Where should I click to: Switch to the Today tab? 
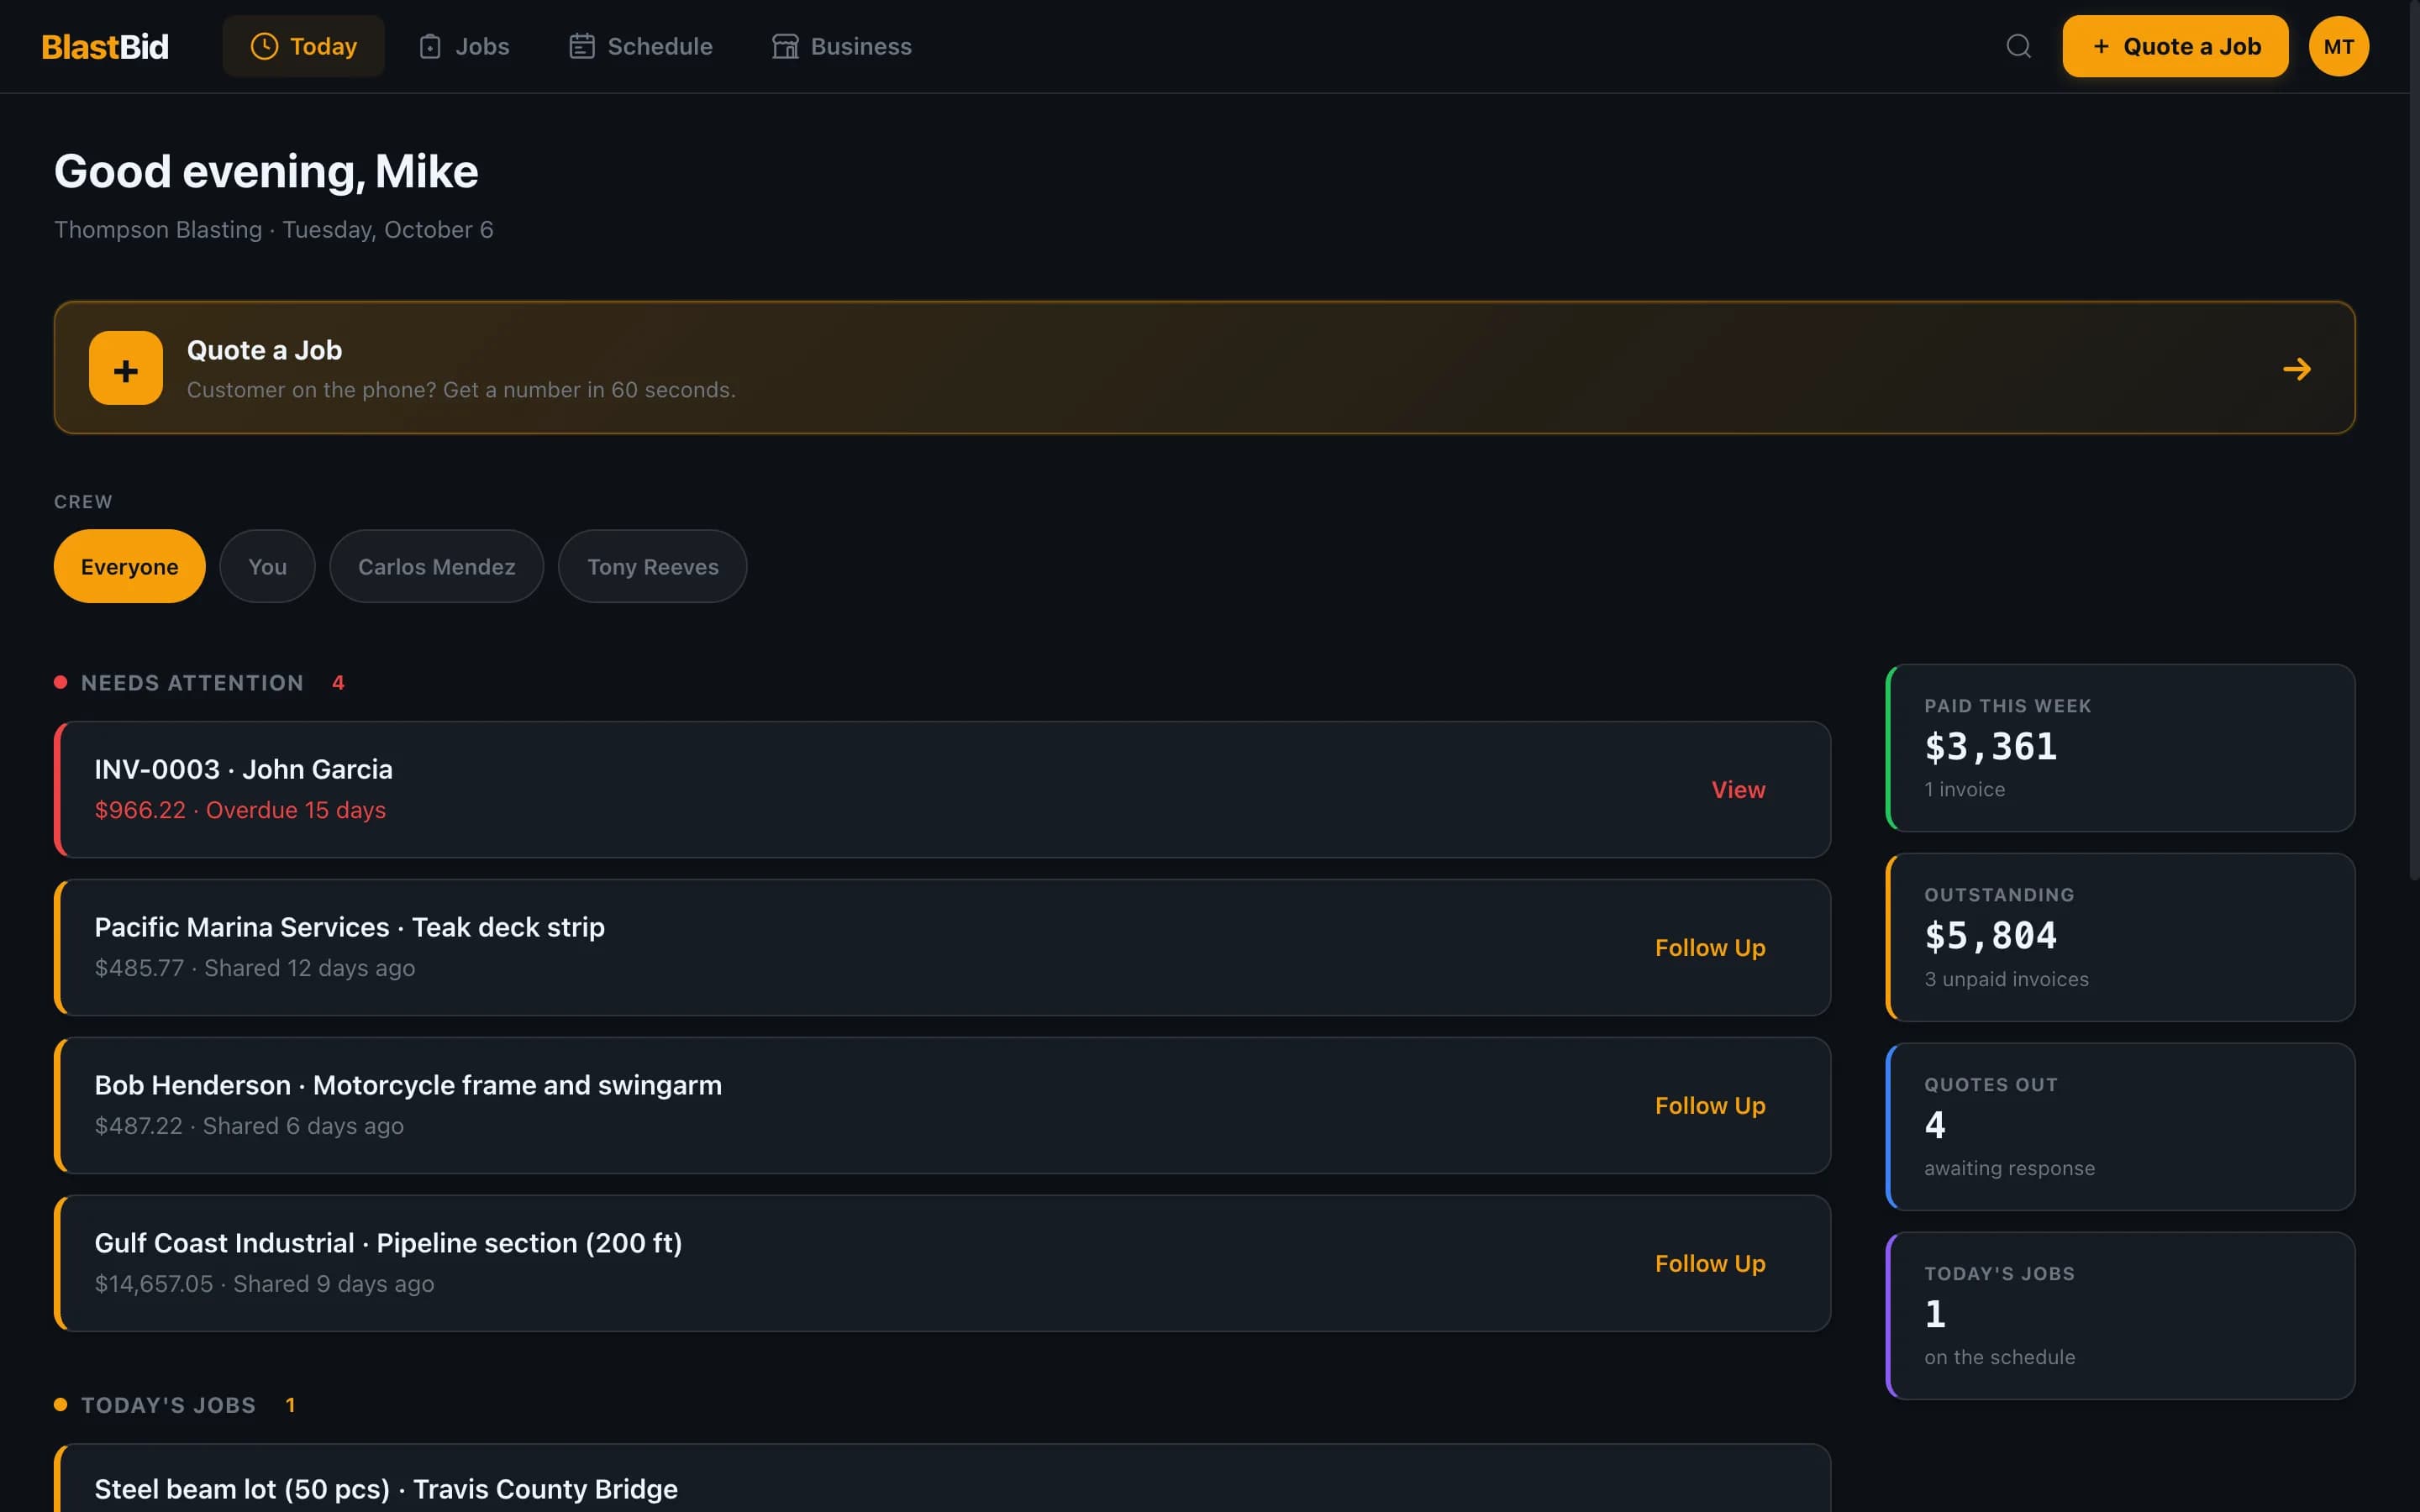pos(303,46)
